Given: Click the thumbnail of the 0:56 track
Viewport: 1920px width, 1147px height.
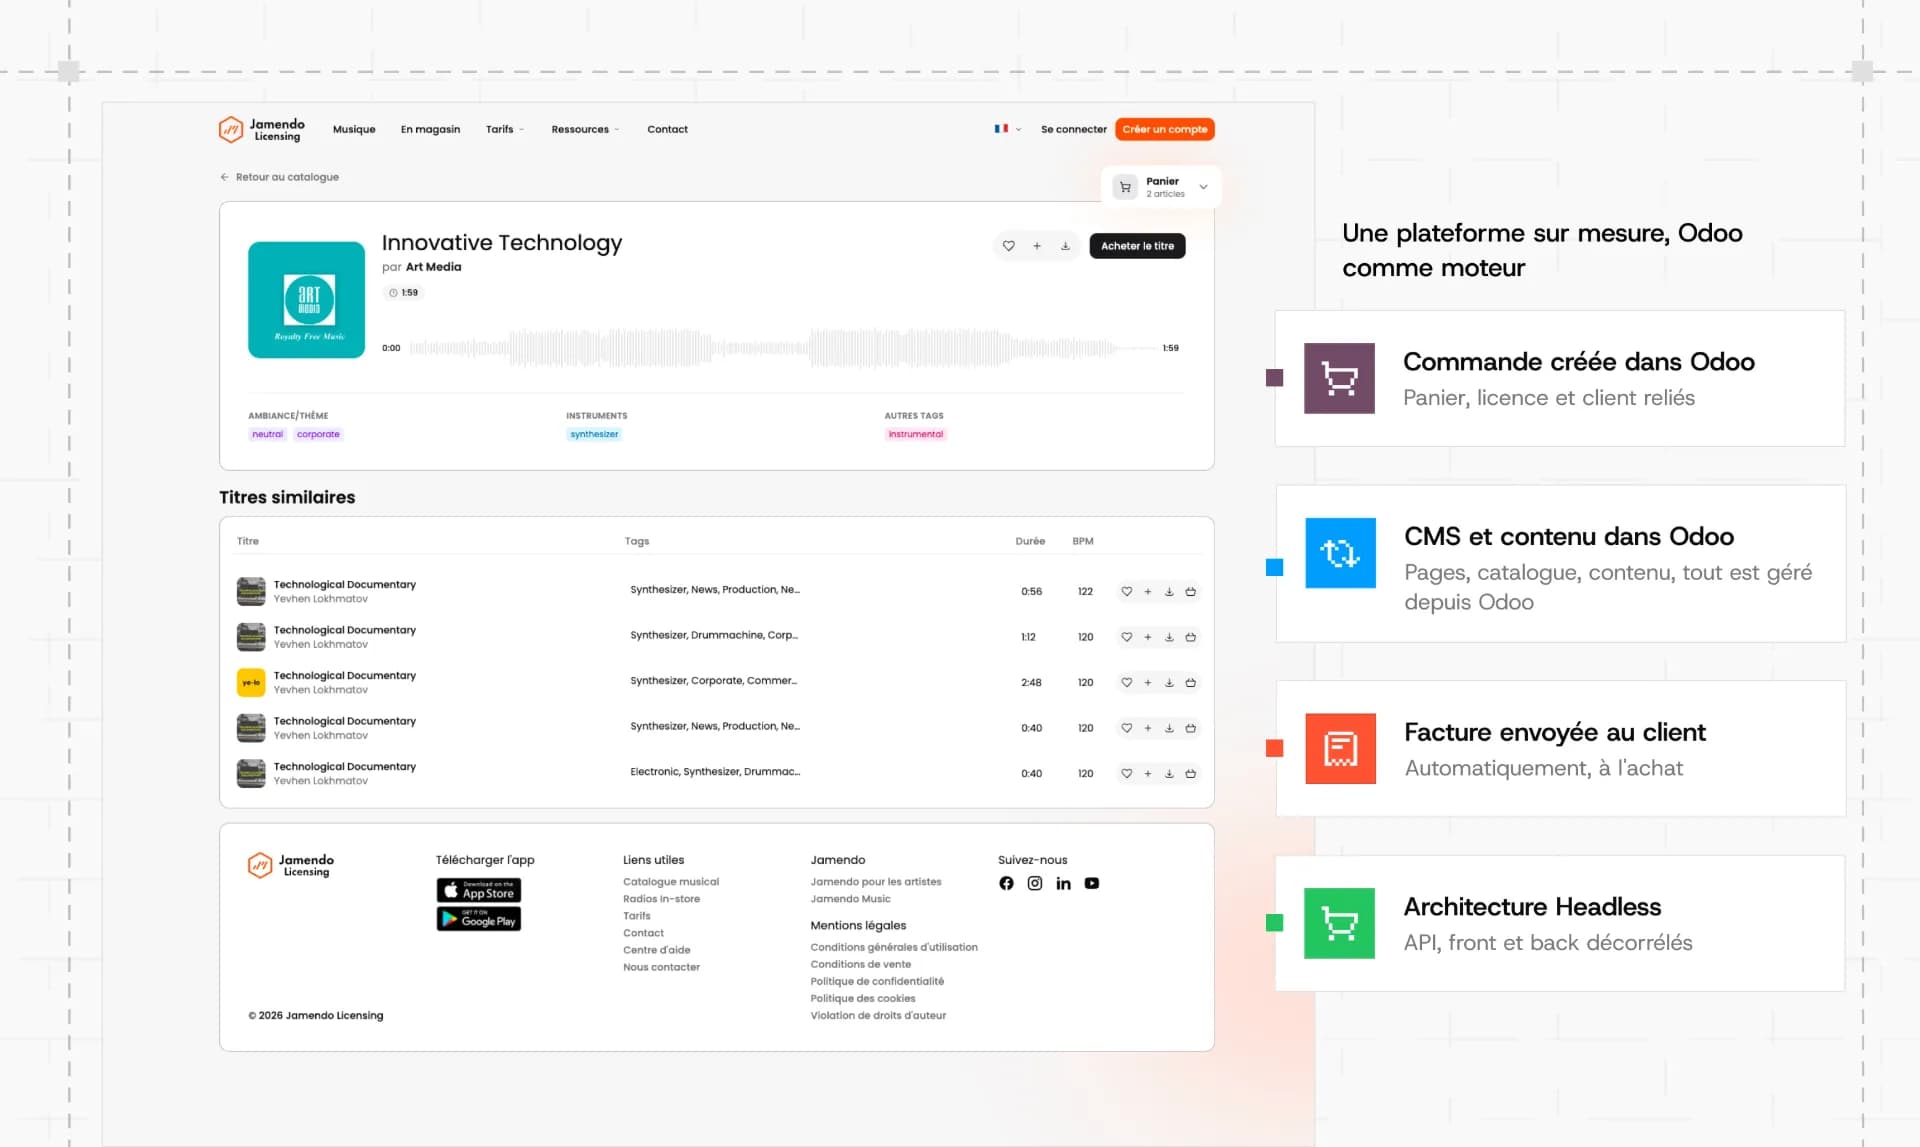Looking at the screenshot, I should click(251, 592).
